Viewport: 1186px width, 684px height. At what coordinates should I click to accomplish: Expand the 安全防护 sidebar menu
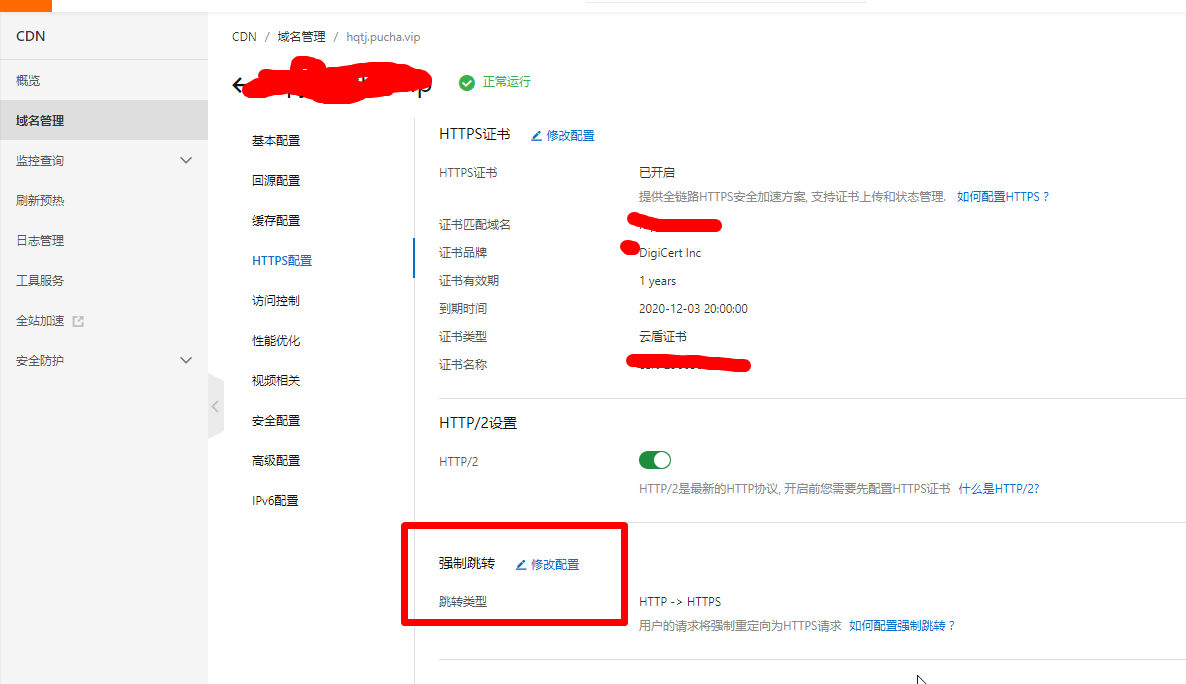[x=185, y=360]
